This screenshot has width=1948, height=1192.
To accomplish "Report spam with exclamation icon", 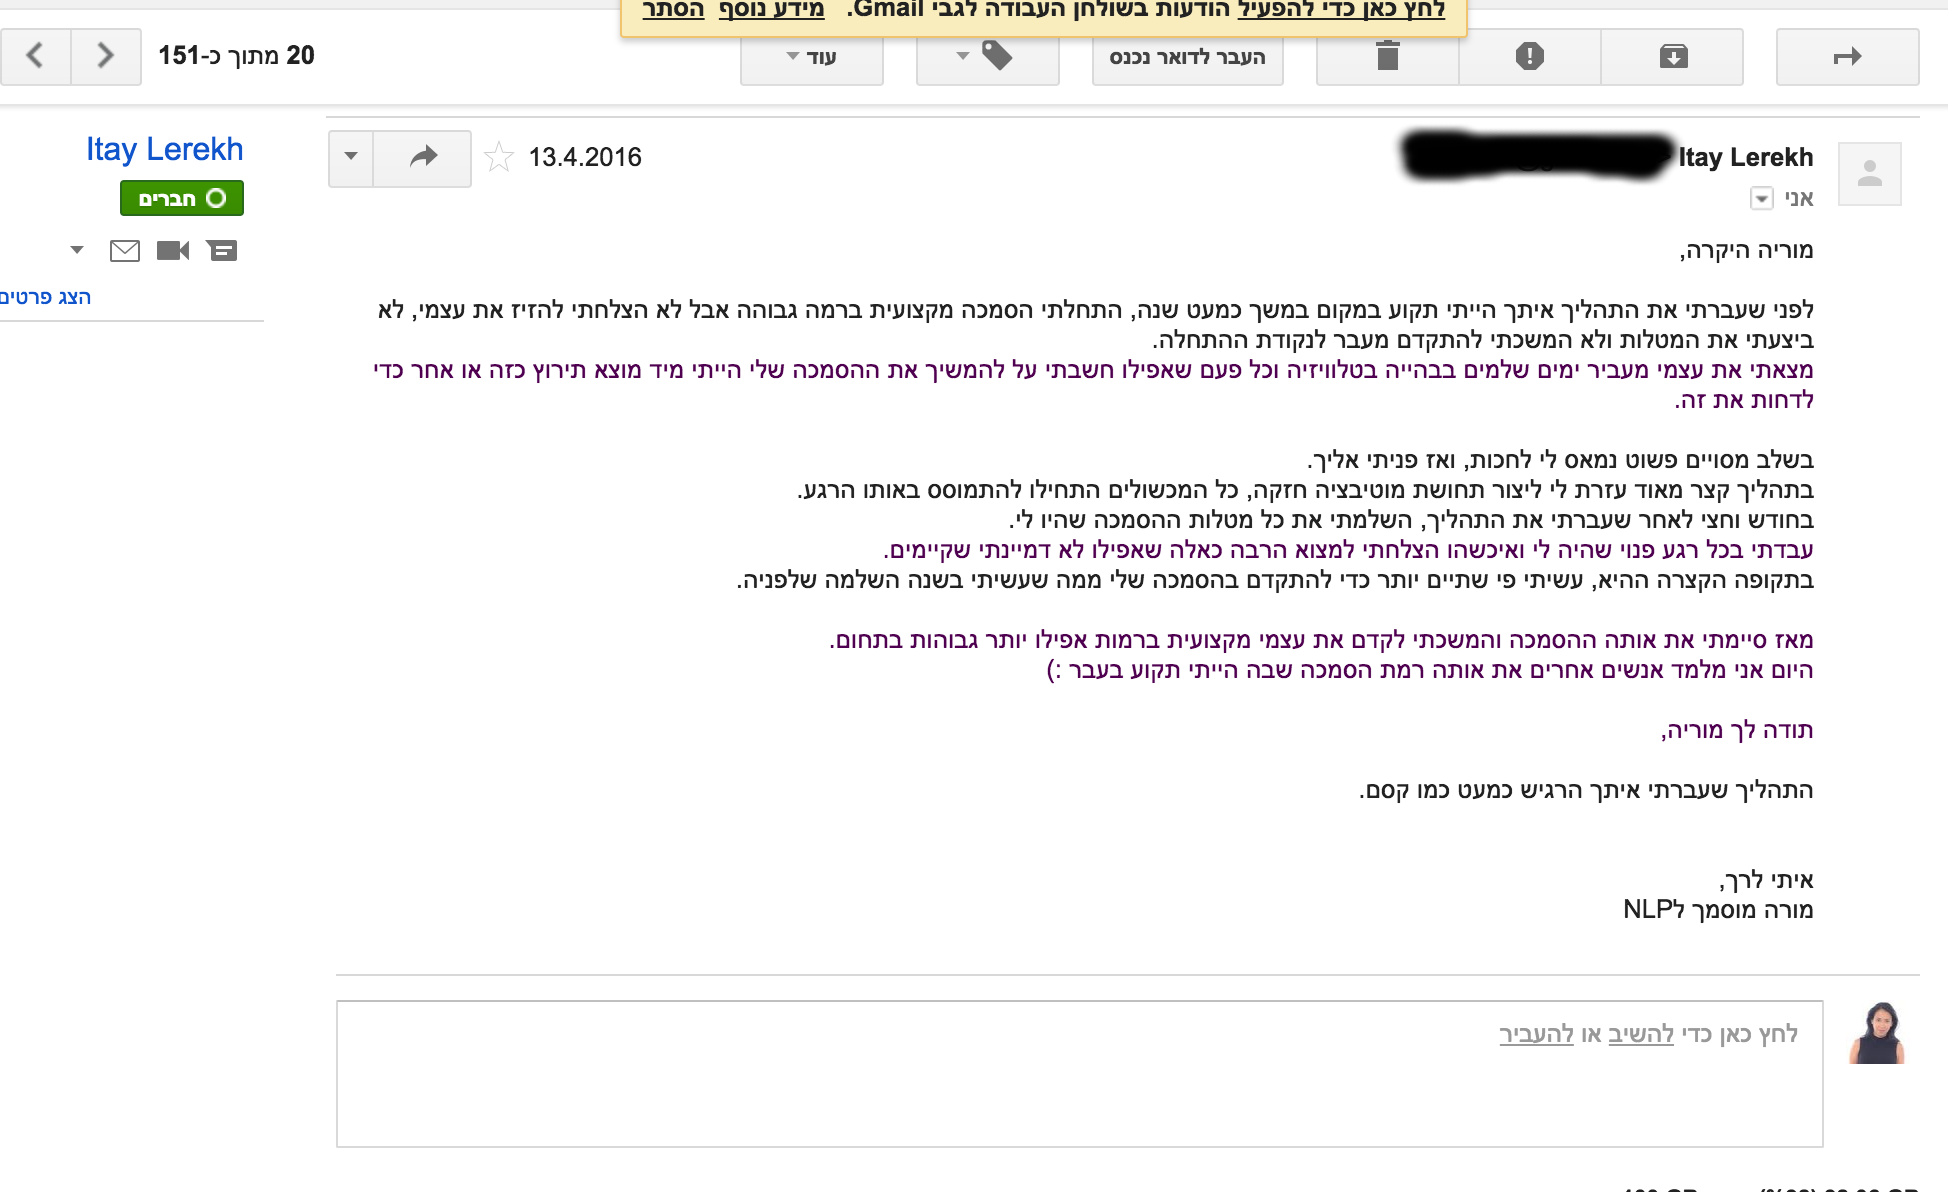I will [1529, 57].
